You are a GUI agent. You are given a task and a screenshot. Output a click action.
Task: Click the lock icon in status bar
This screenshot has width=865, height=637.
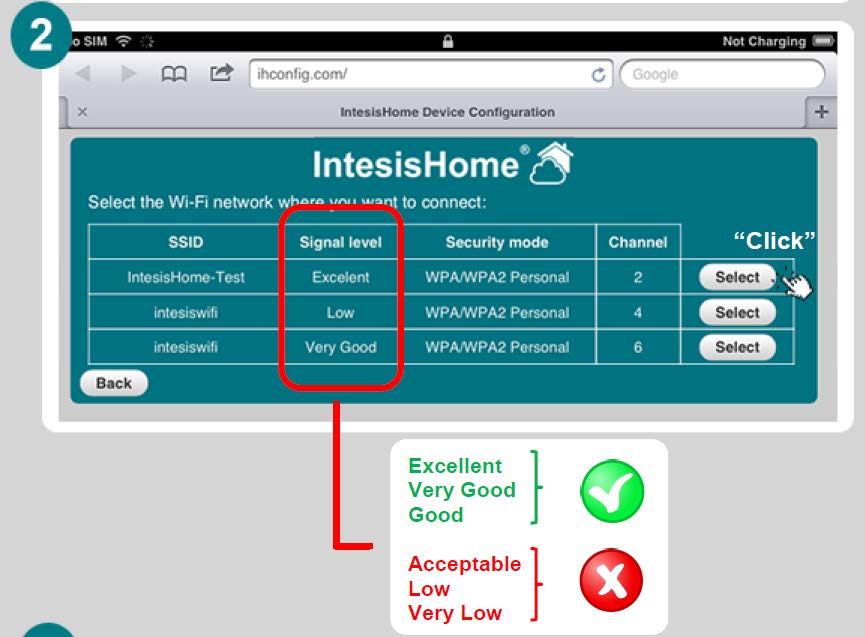448,41
